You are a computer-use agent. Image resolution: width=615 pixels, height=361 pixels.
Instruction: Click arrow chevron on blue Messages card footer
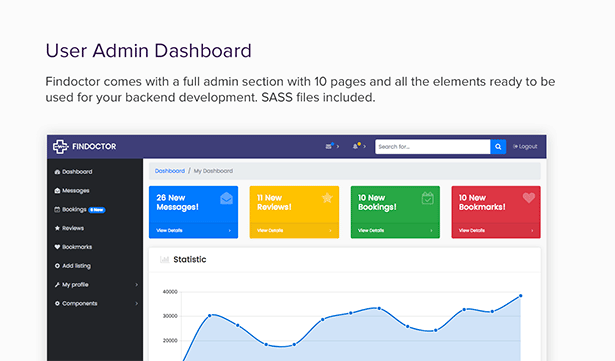pos(230,231)
